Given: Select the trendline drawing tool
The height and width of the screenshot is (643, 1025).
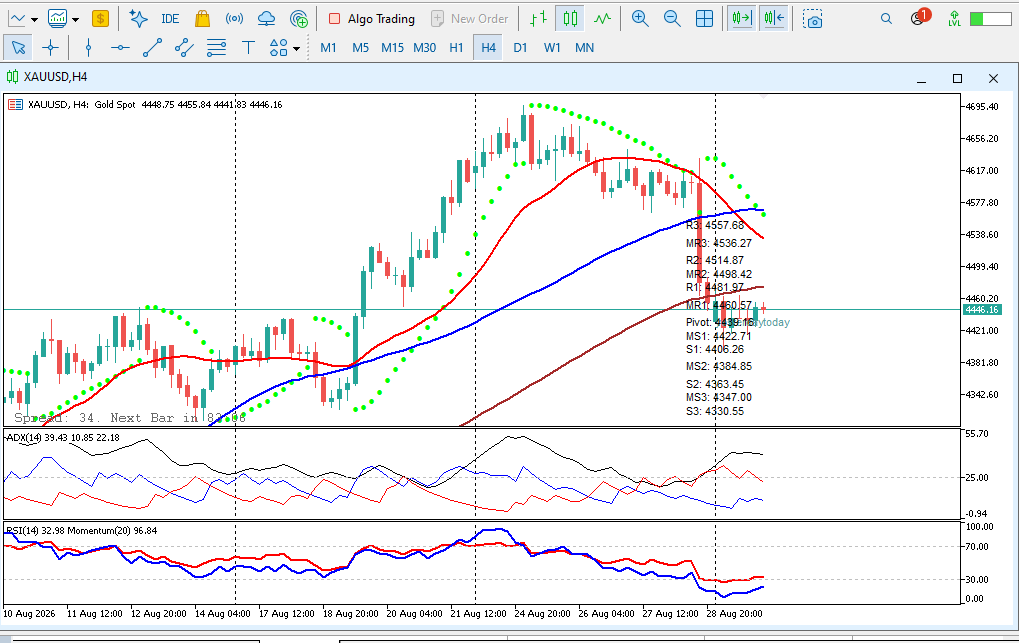Looking at the screenshot, I should 152,48.
